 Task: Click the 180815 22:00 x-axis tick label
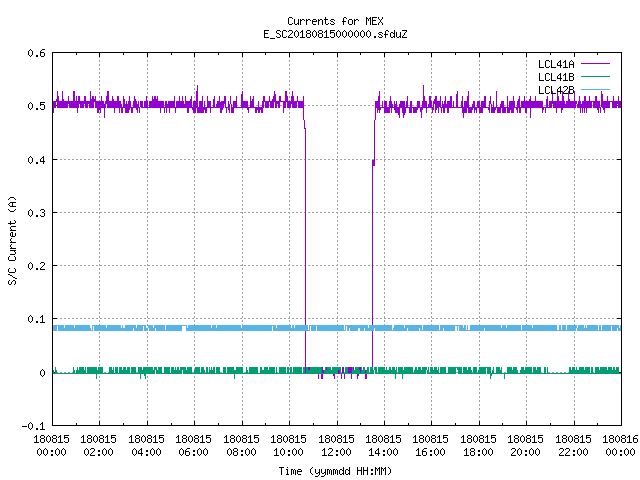click(573, 446)
